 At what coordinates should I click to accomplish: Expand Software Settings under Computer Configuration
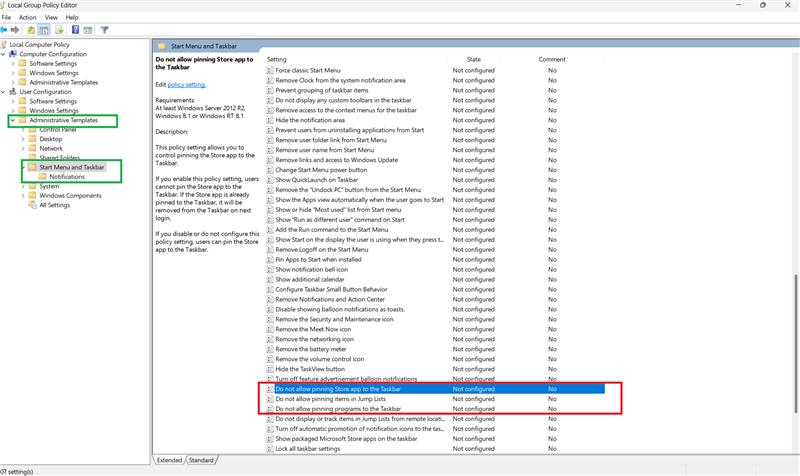pos(13,64)
